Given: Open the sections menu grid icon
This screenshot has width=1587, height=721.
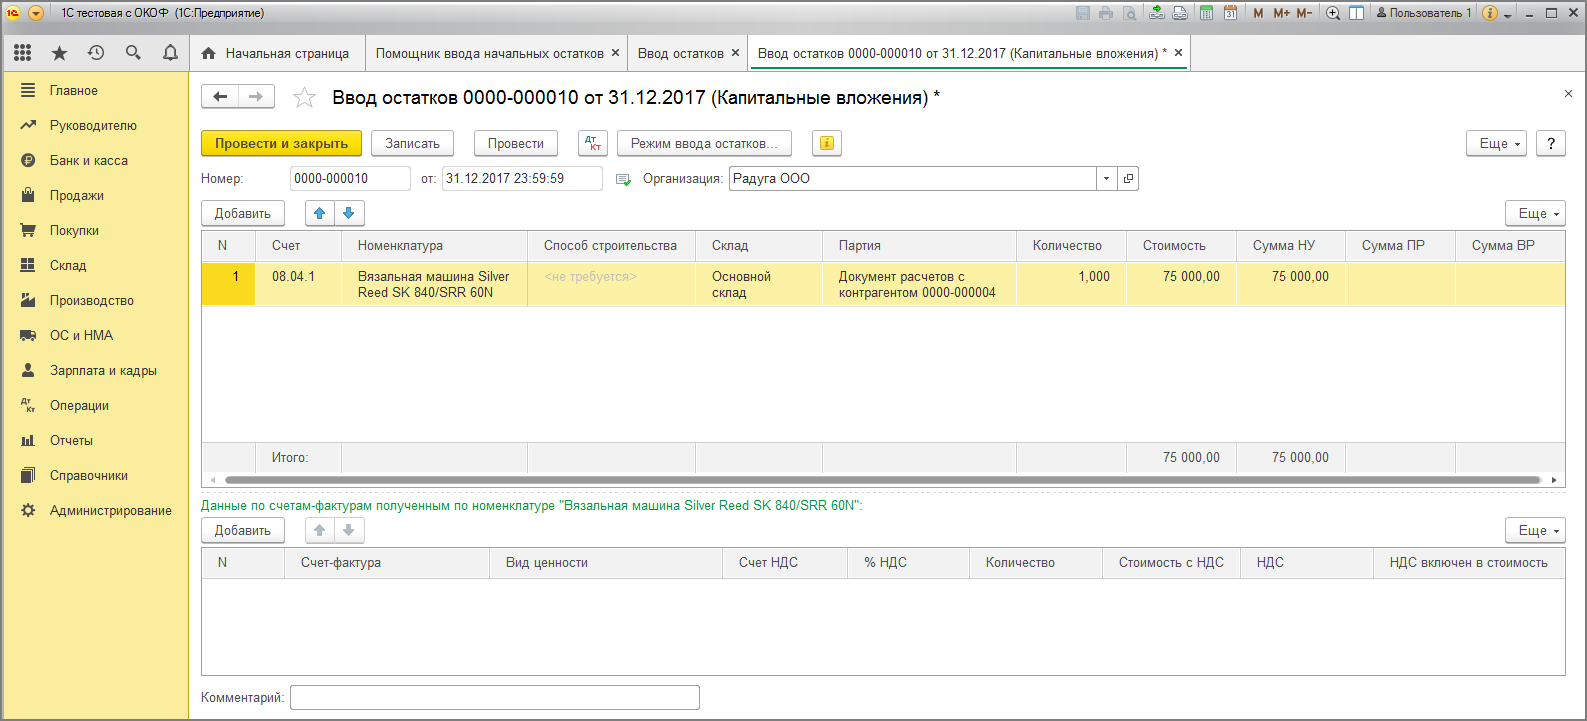Looking at the screenshot, I should tap(22, 53).
